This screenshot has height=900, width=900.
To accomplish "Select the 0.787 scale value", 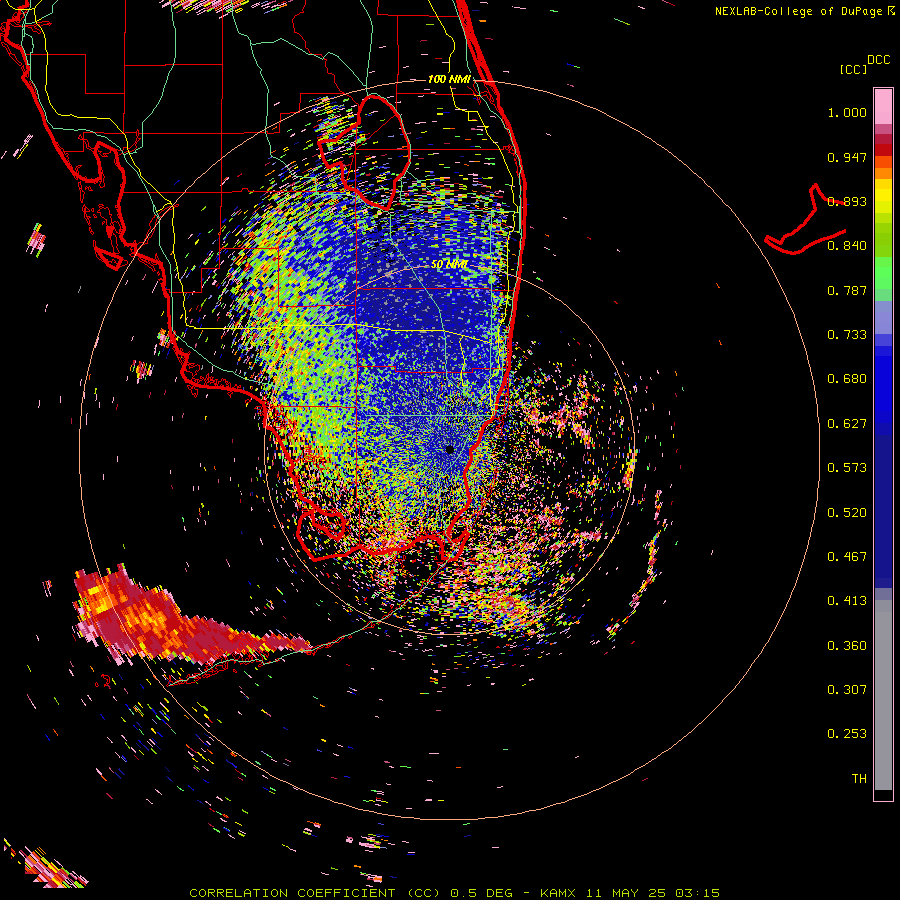I will (x=847, y=290).
